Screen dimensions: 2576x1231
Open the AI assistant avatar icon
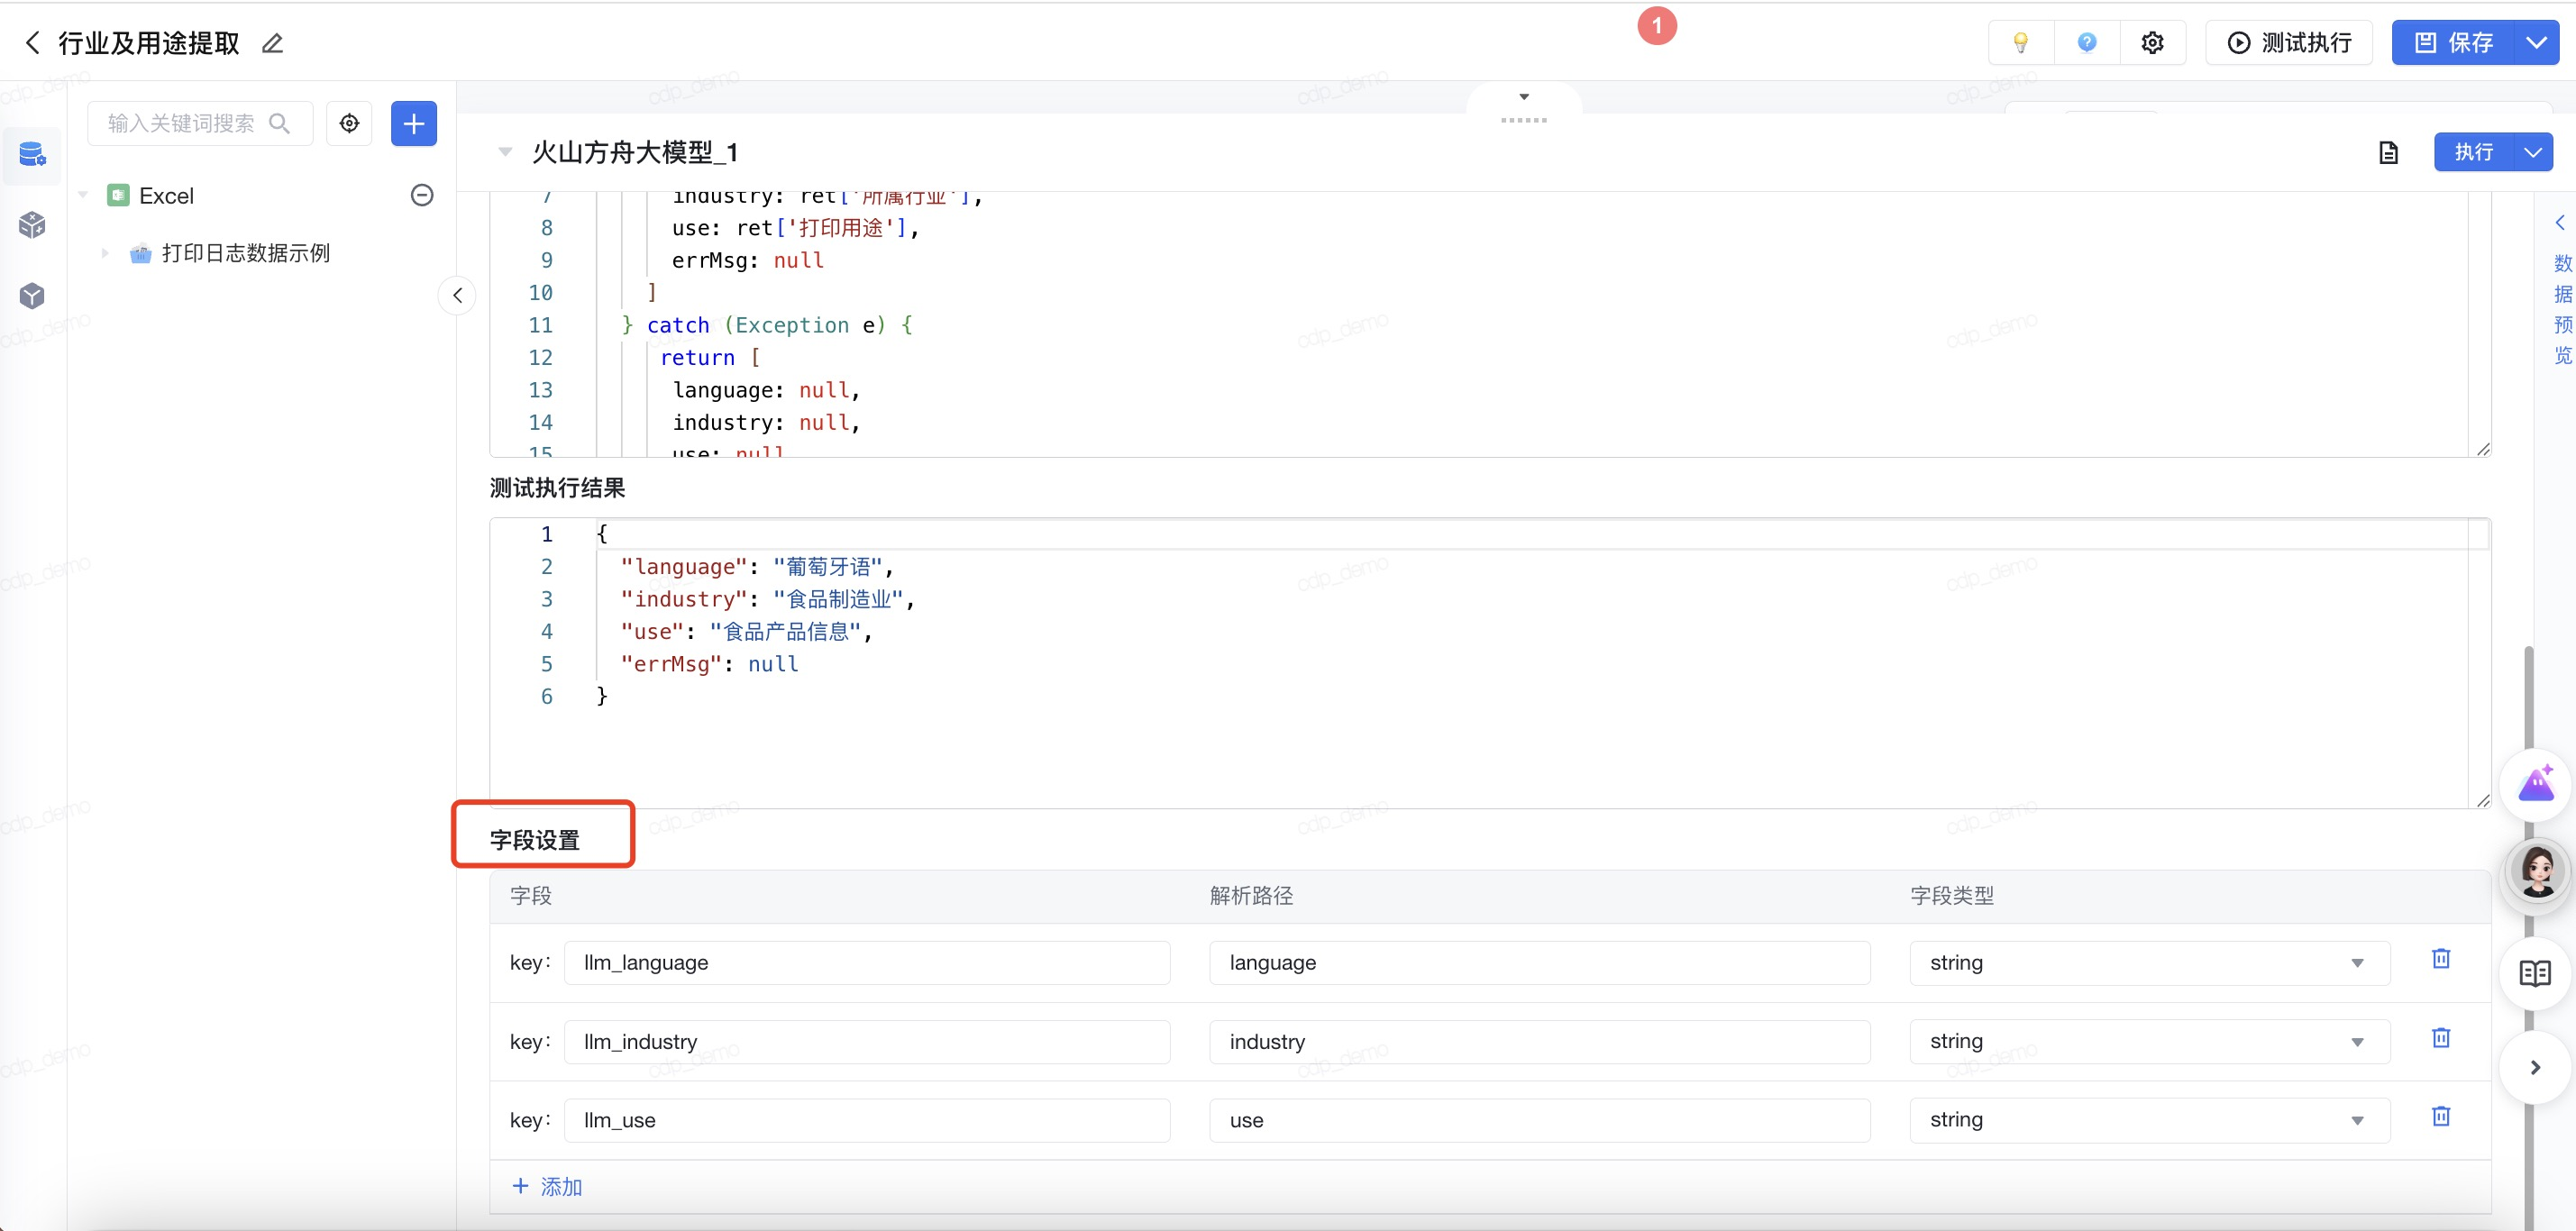coord(2538,868)
